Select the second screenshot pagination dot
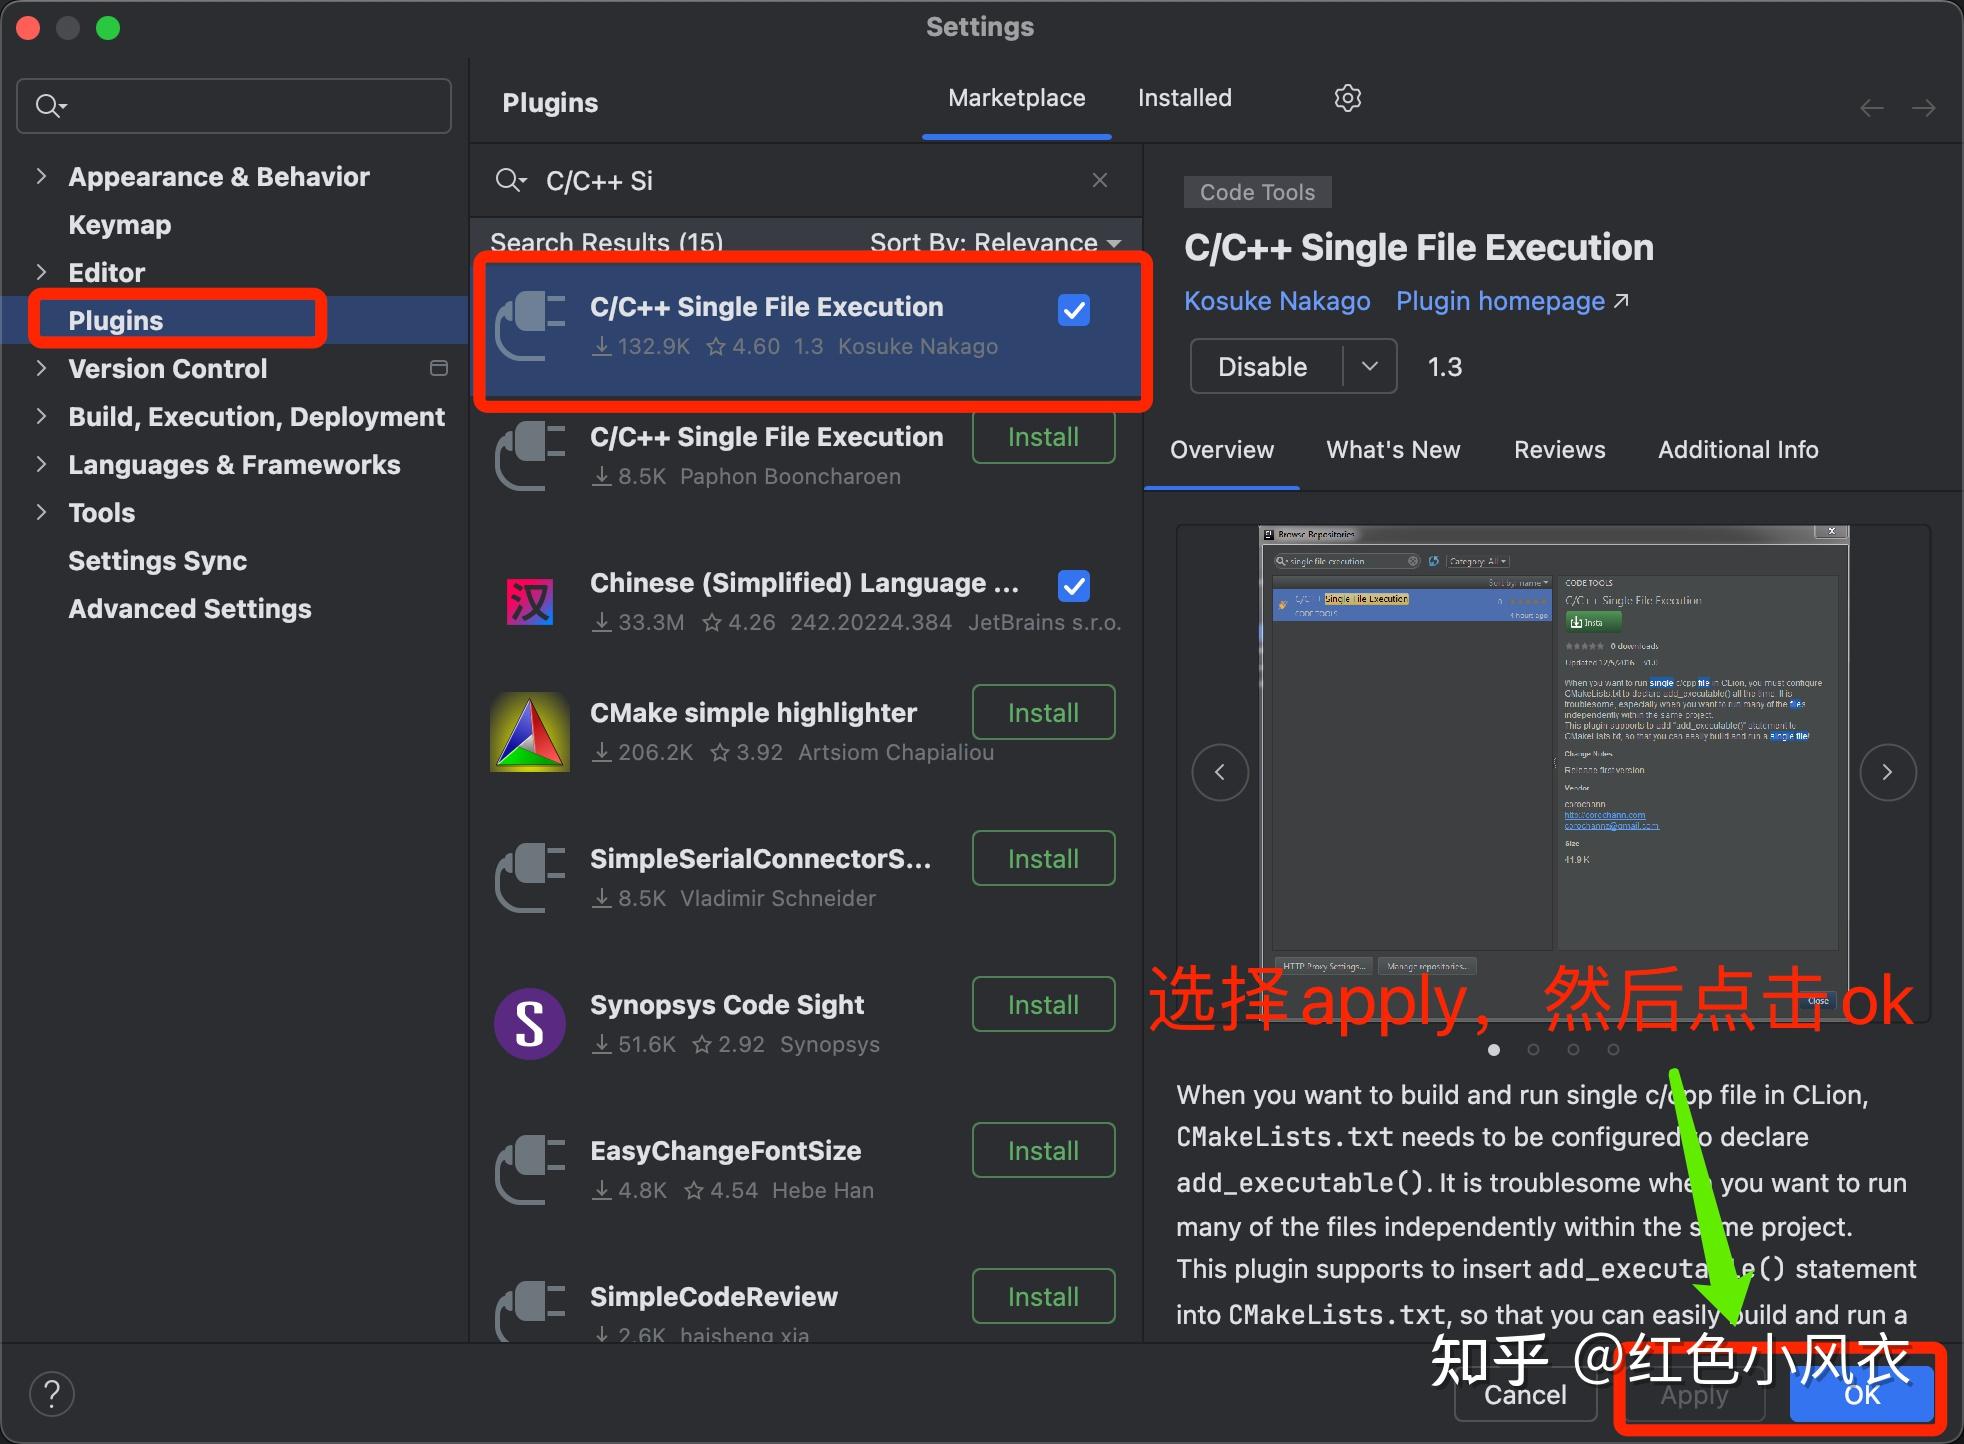 (1533, 1049)
